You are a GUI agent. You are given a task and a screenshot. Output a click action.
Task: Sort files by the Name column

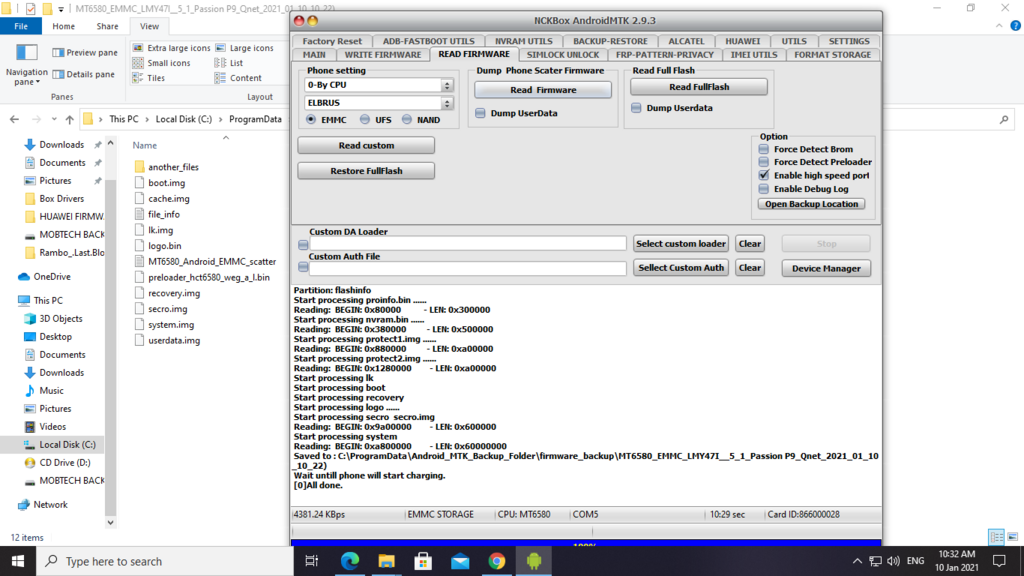[x=144, y=145]
